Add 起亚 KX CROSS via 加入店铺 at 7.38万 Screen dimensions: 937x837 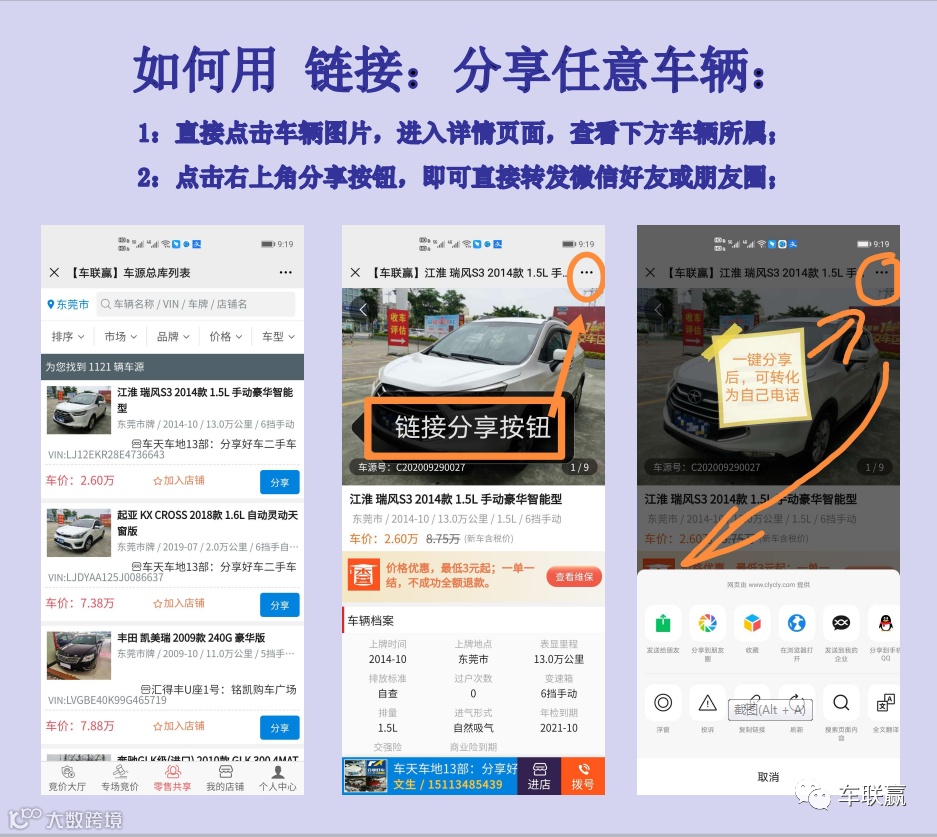point(179,603)
